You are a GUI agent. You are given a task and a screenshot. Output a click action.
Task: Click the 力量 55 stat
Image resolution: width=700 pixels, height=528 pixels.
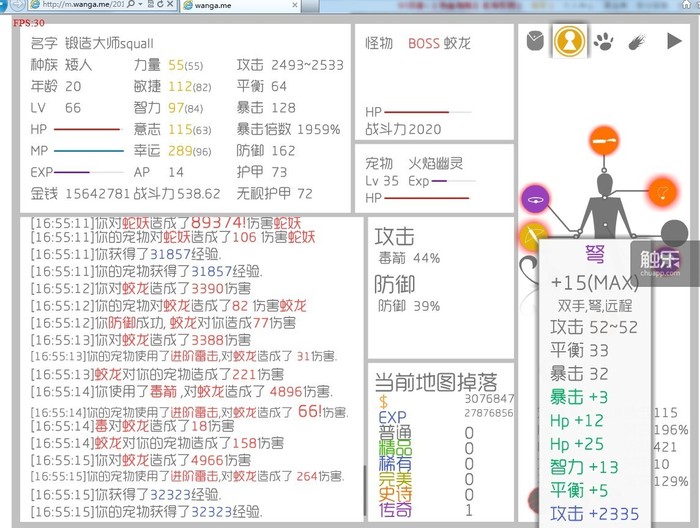[168, 65]
